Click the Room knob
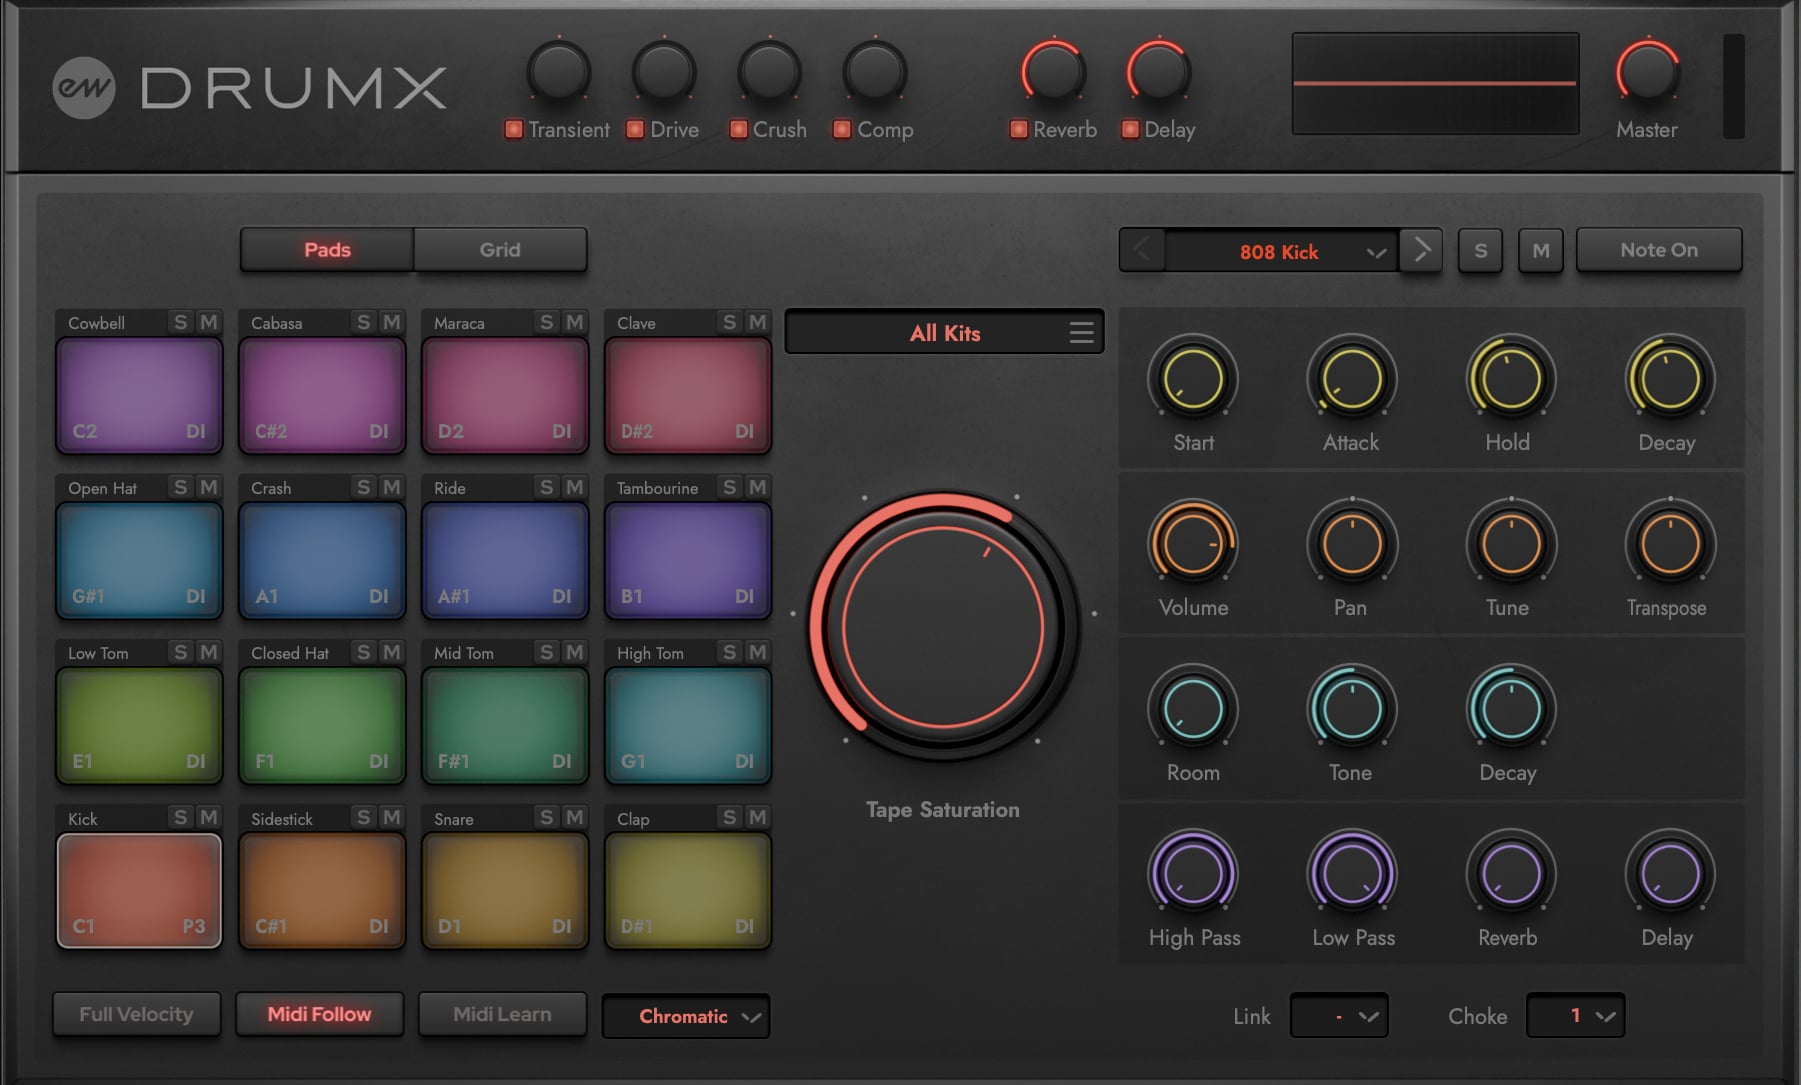 coord(1192,709)
